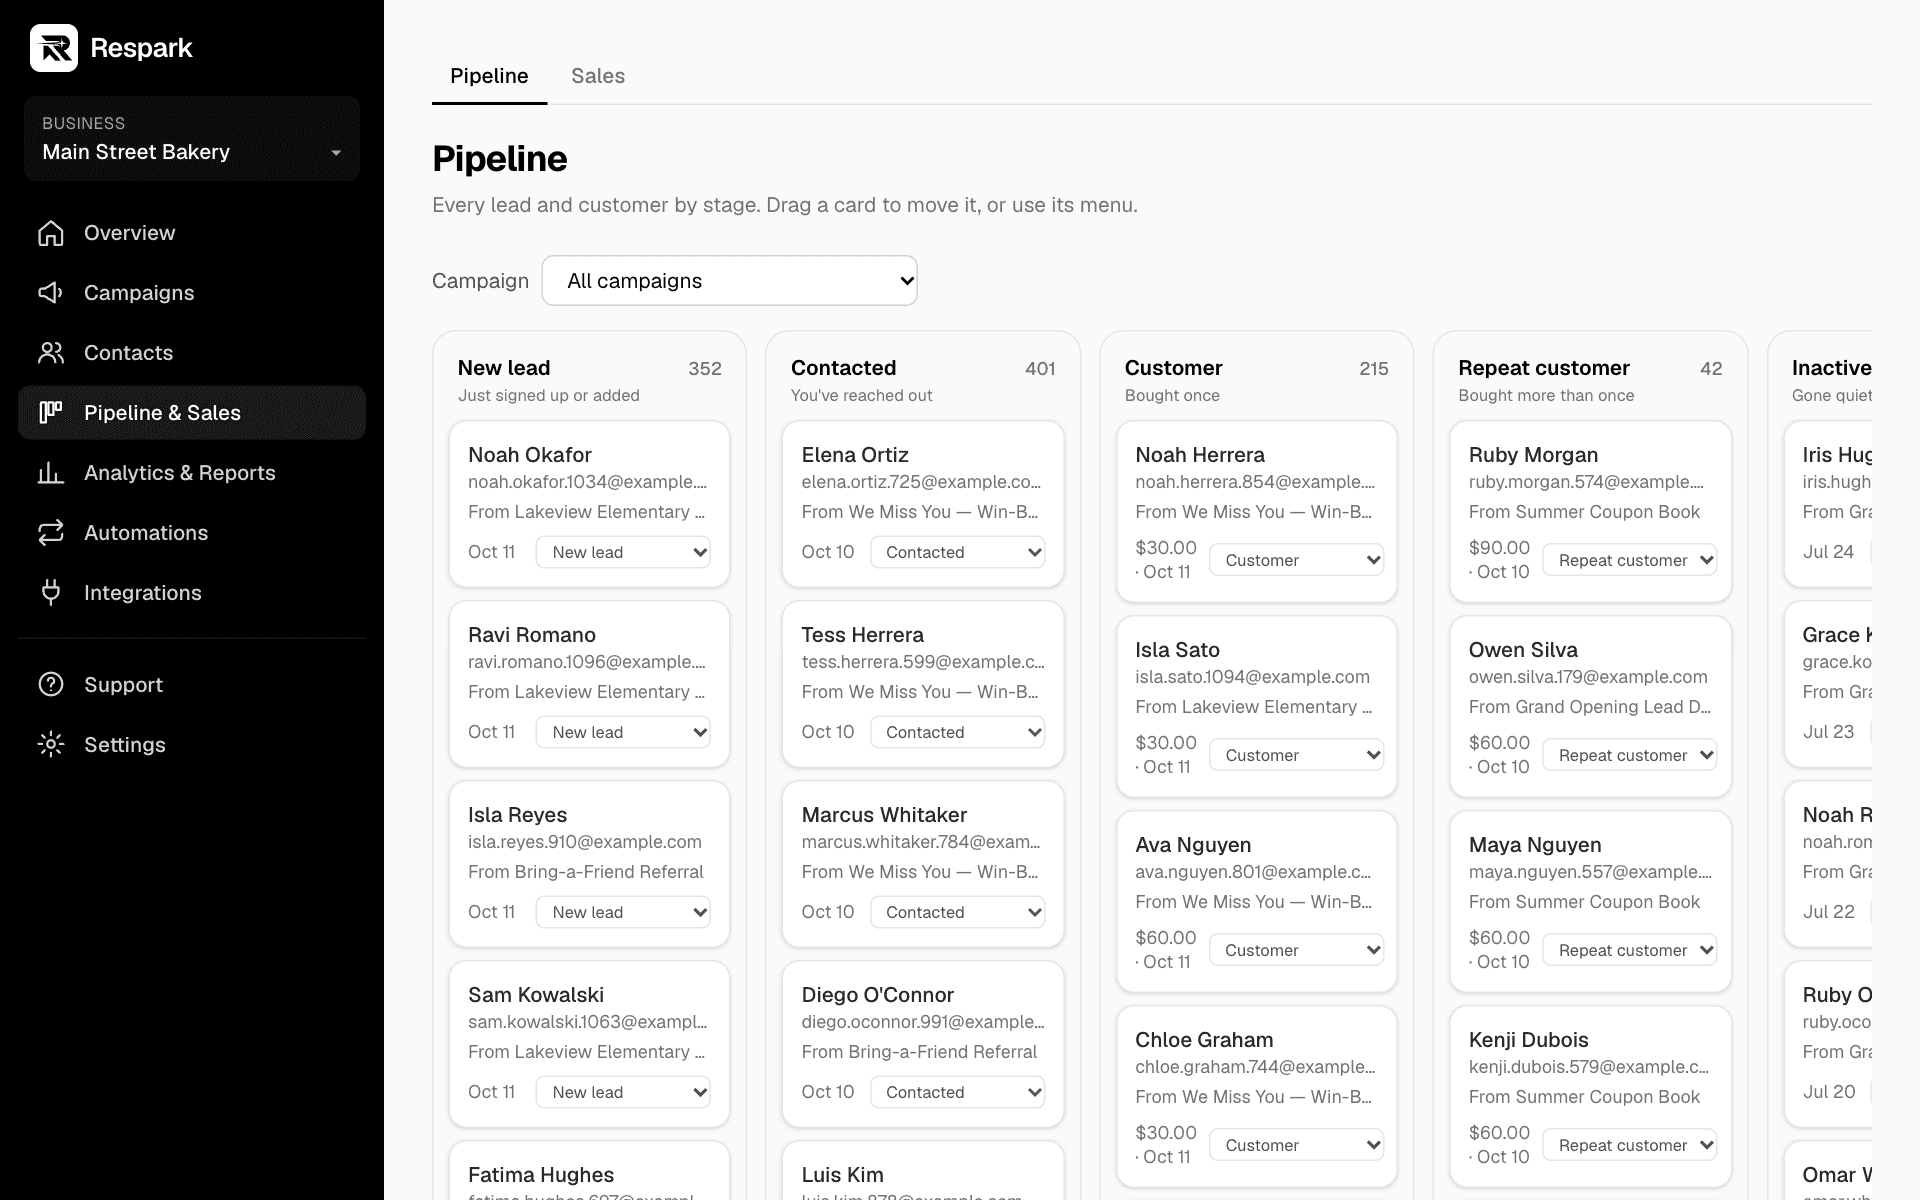The width and height of the screenshot is (1920, 1200).
Task: Open the Main Street Bakery business switcher
Action: point(192,139)
